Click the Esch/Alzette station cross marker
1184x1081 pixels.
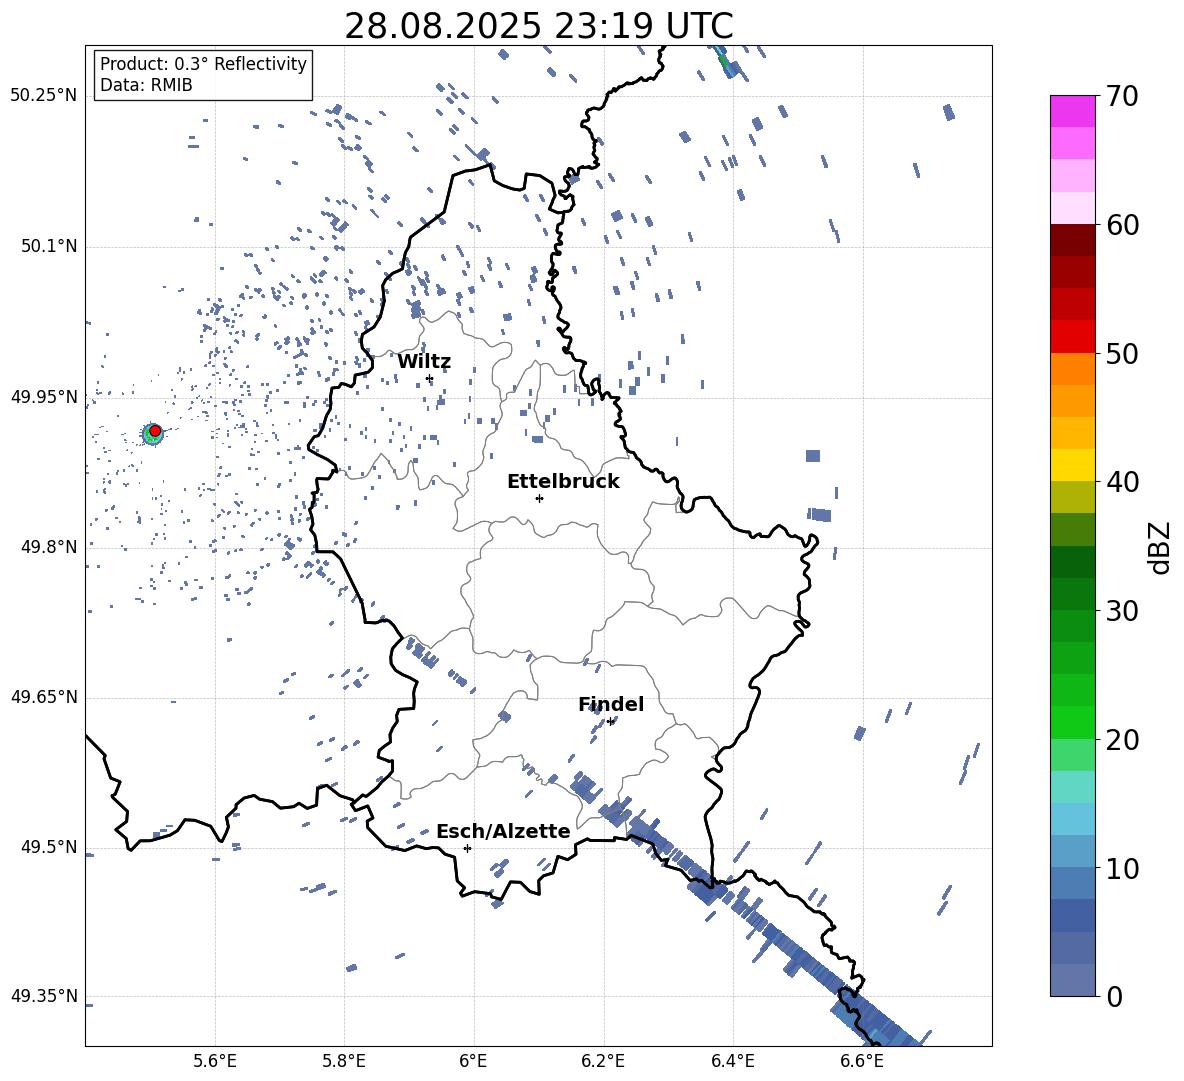click(x=467, y=848)
